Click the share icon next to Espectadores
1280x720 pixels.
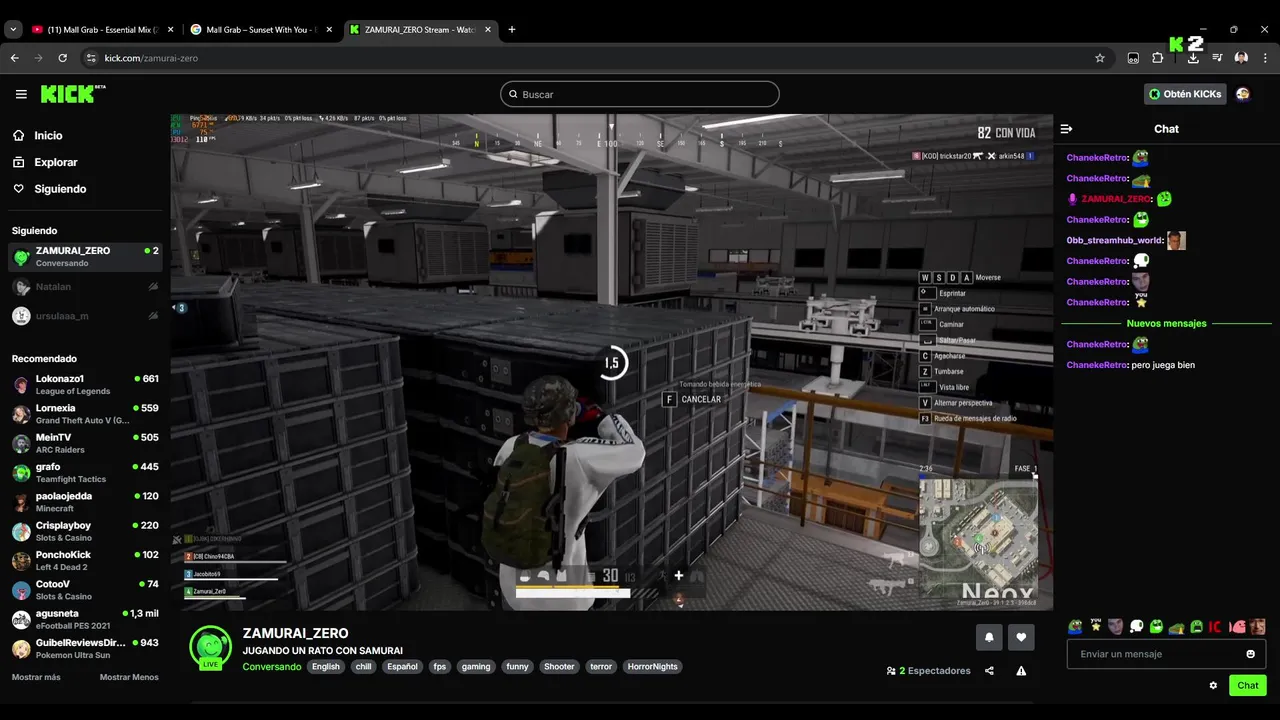pos(989,671)
